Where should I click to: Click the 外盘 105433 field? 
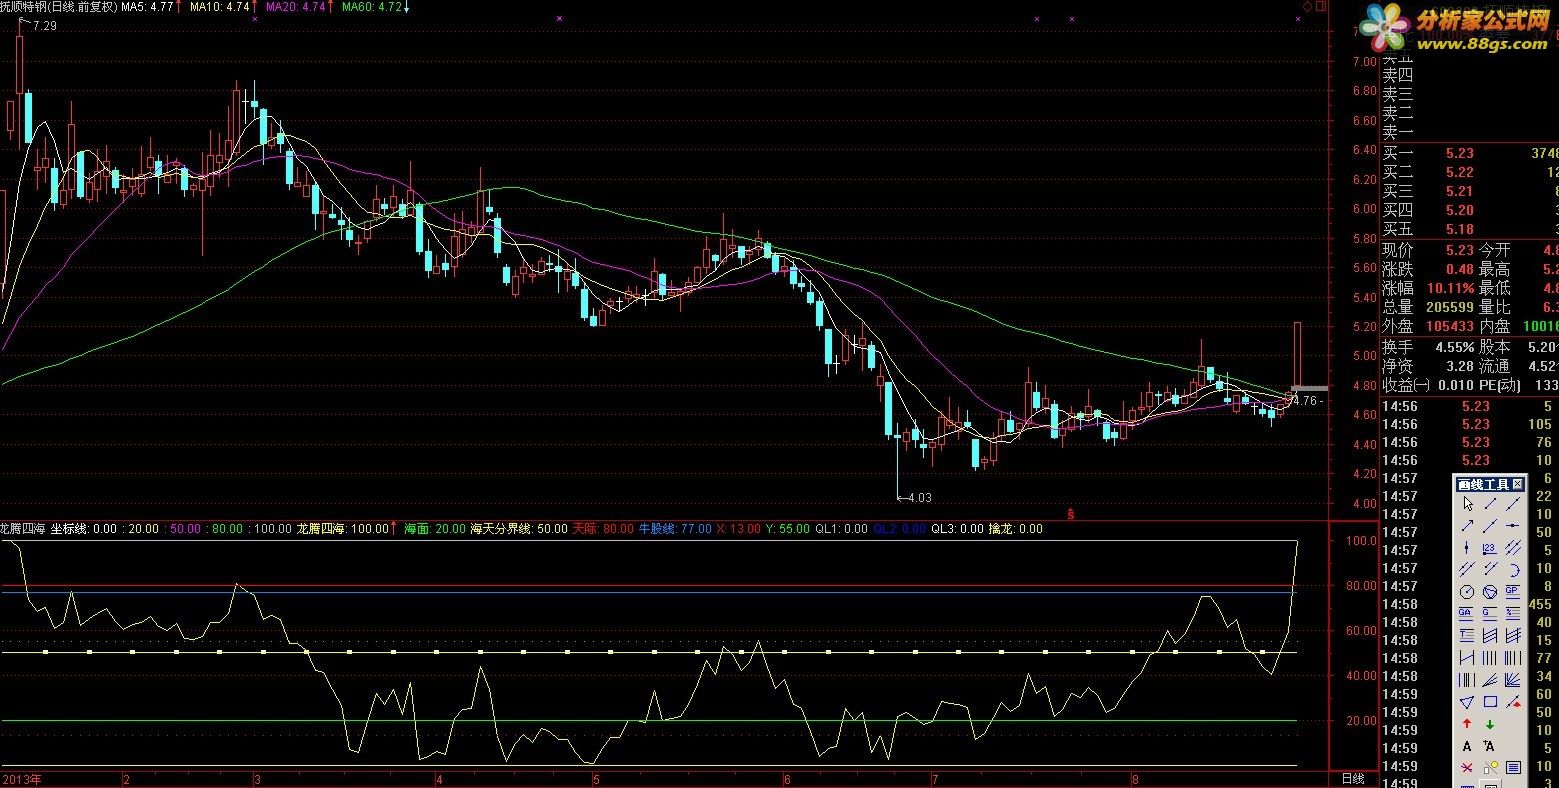point(1428,326)
